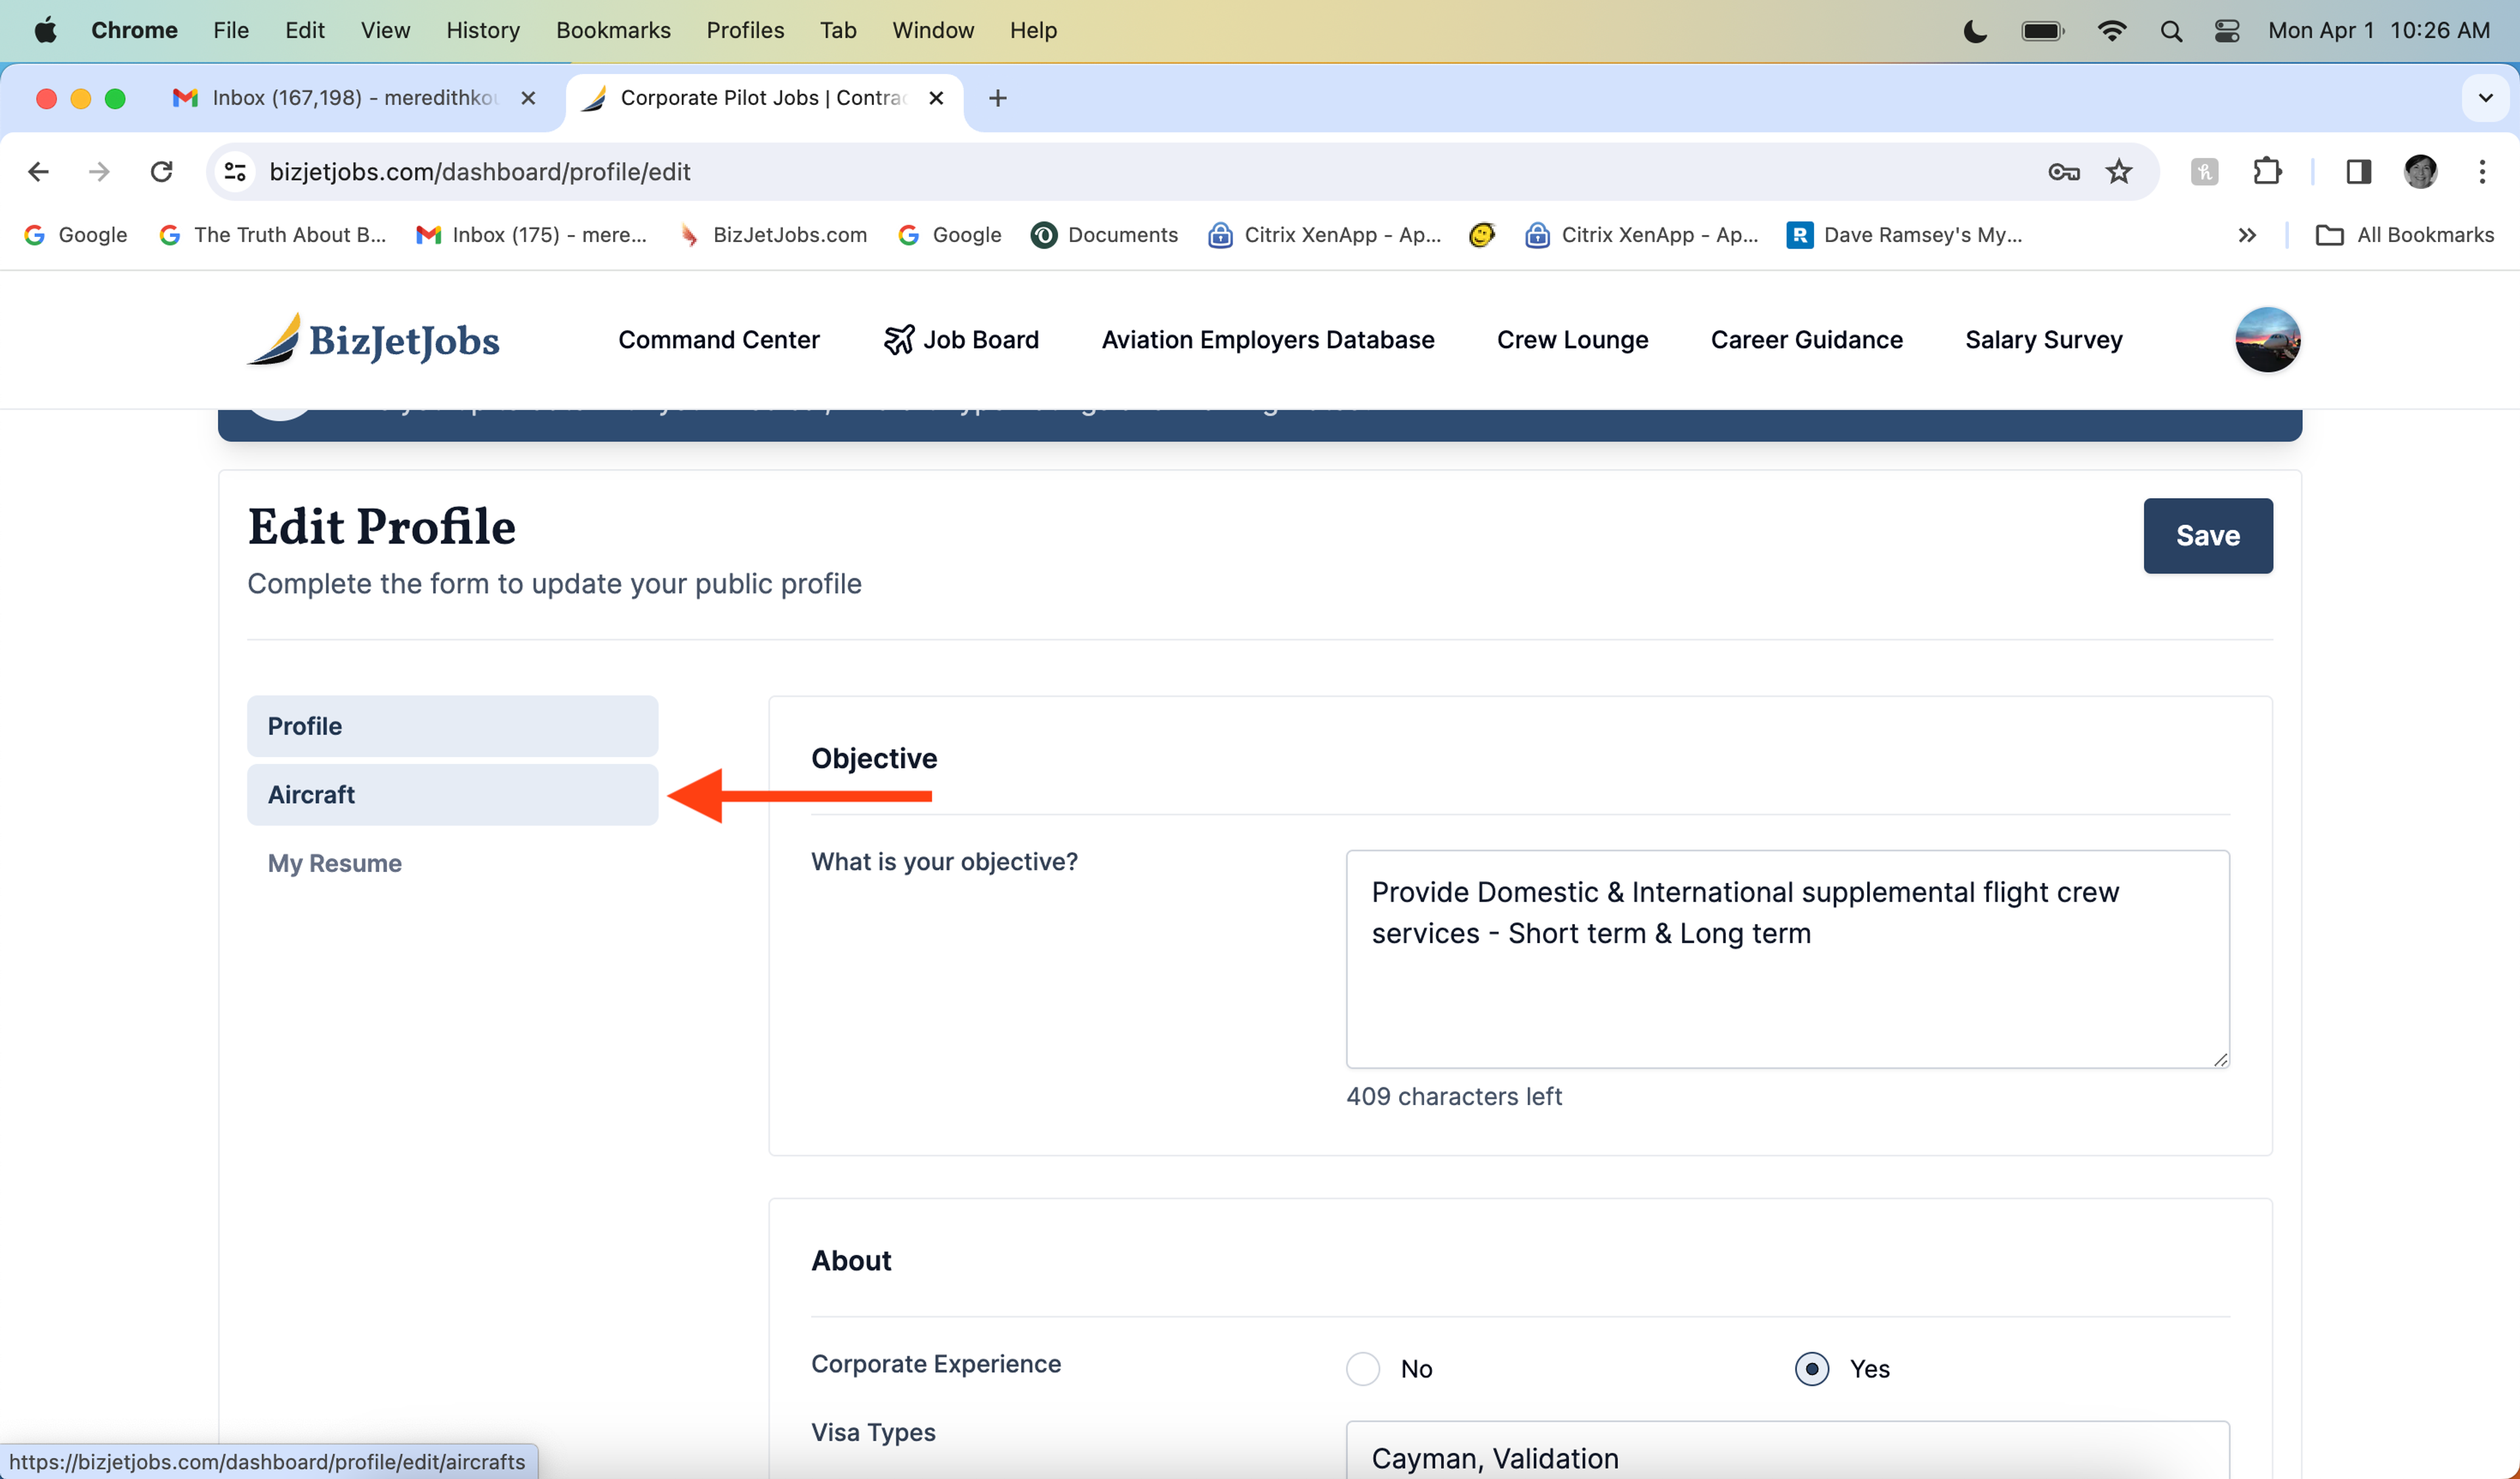This screenshot has height=1479, width=2520.
Task: Open site information icon beside URL
Action: pyautogui.click(x=235, y=172)
